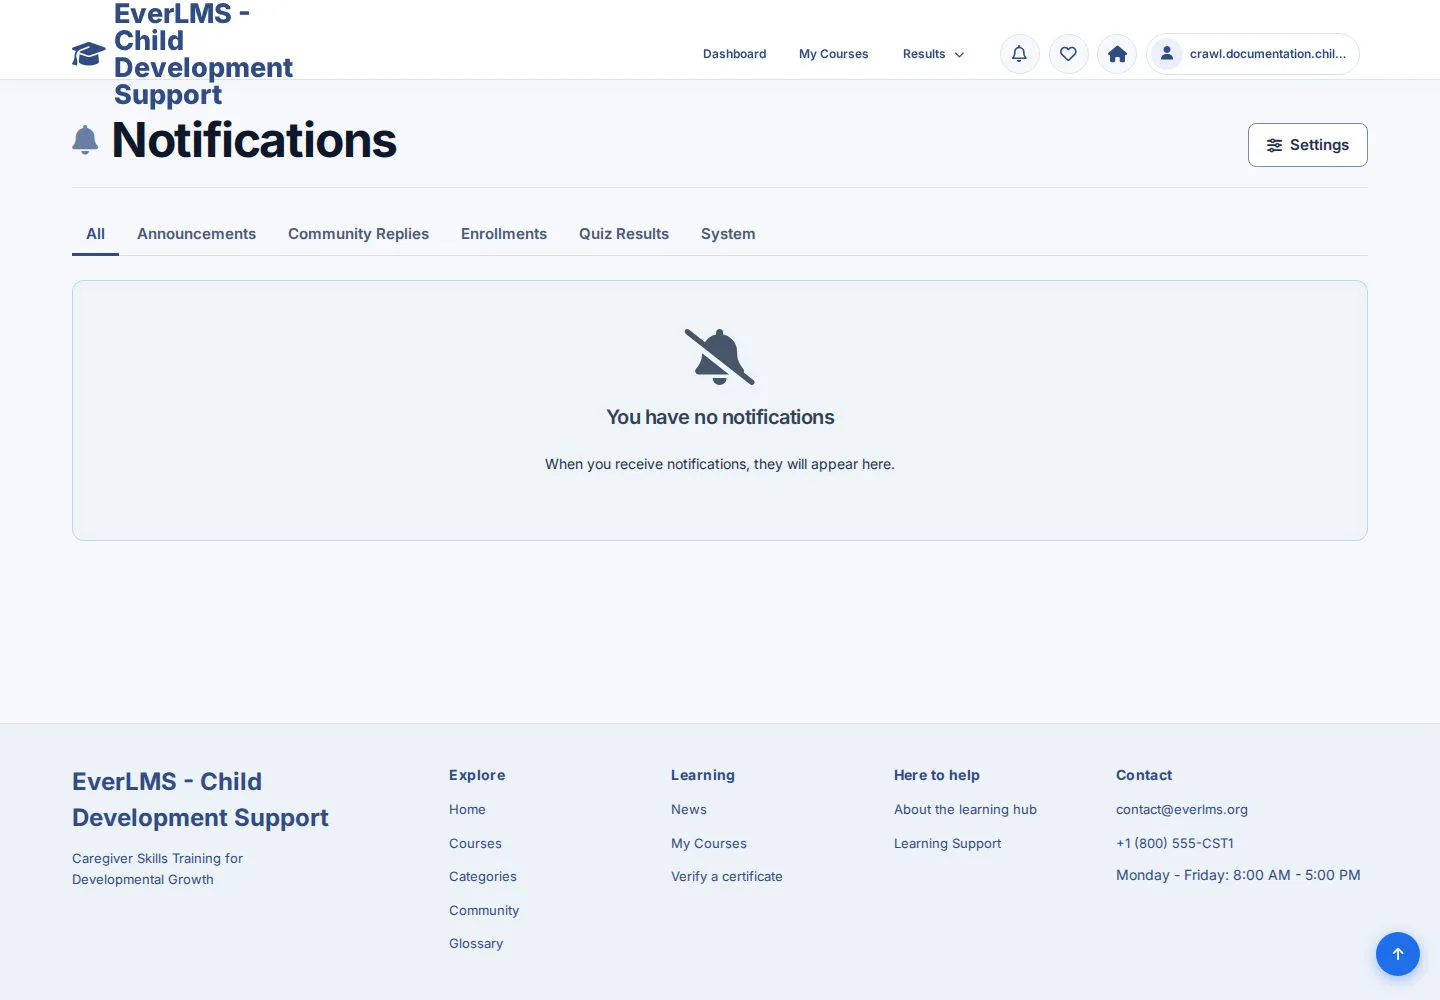Click 'Caregiver Skills Training' tagline text
This screenshot has width=1440, height=1000.
tap(157, 869)
